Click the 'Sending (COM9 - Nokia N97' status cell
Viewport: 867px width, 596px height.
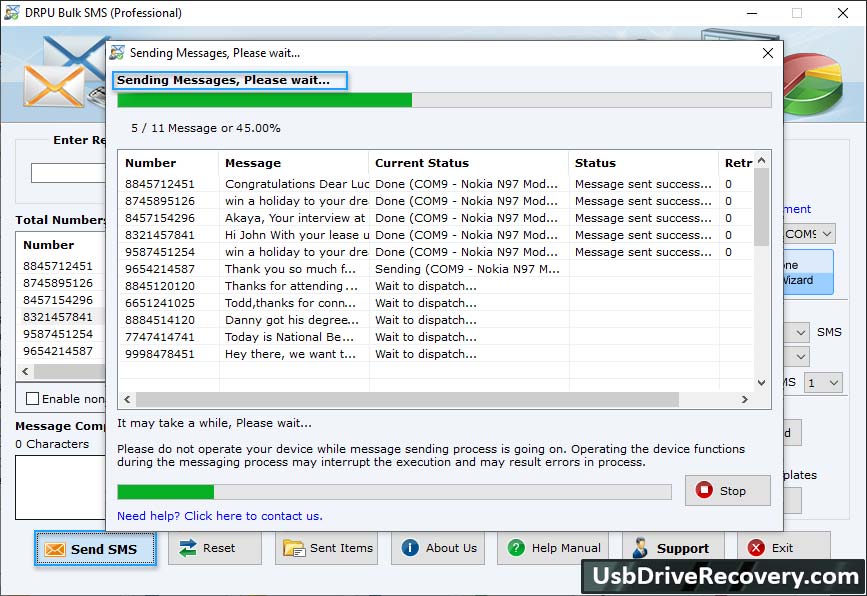coord(467,269)
